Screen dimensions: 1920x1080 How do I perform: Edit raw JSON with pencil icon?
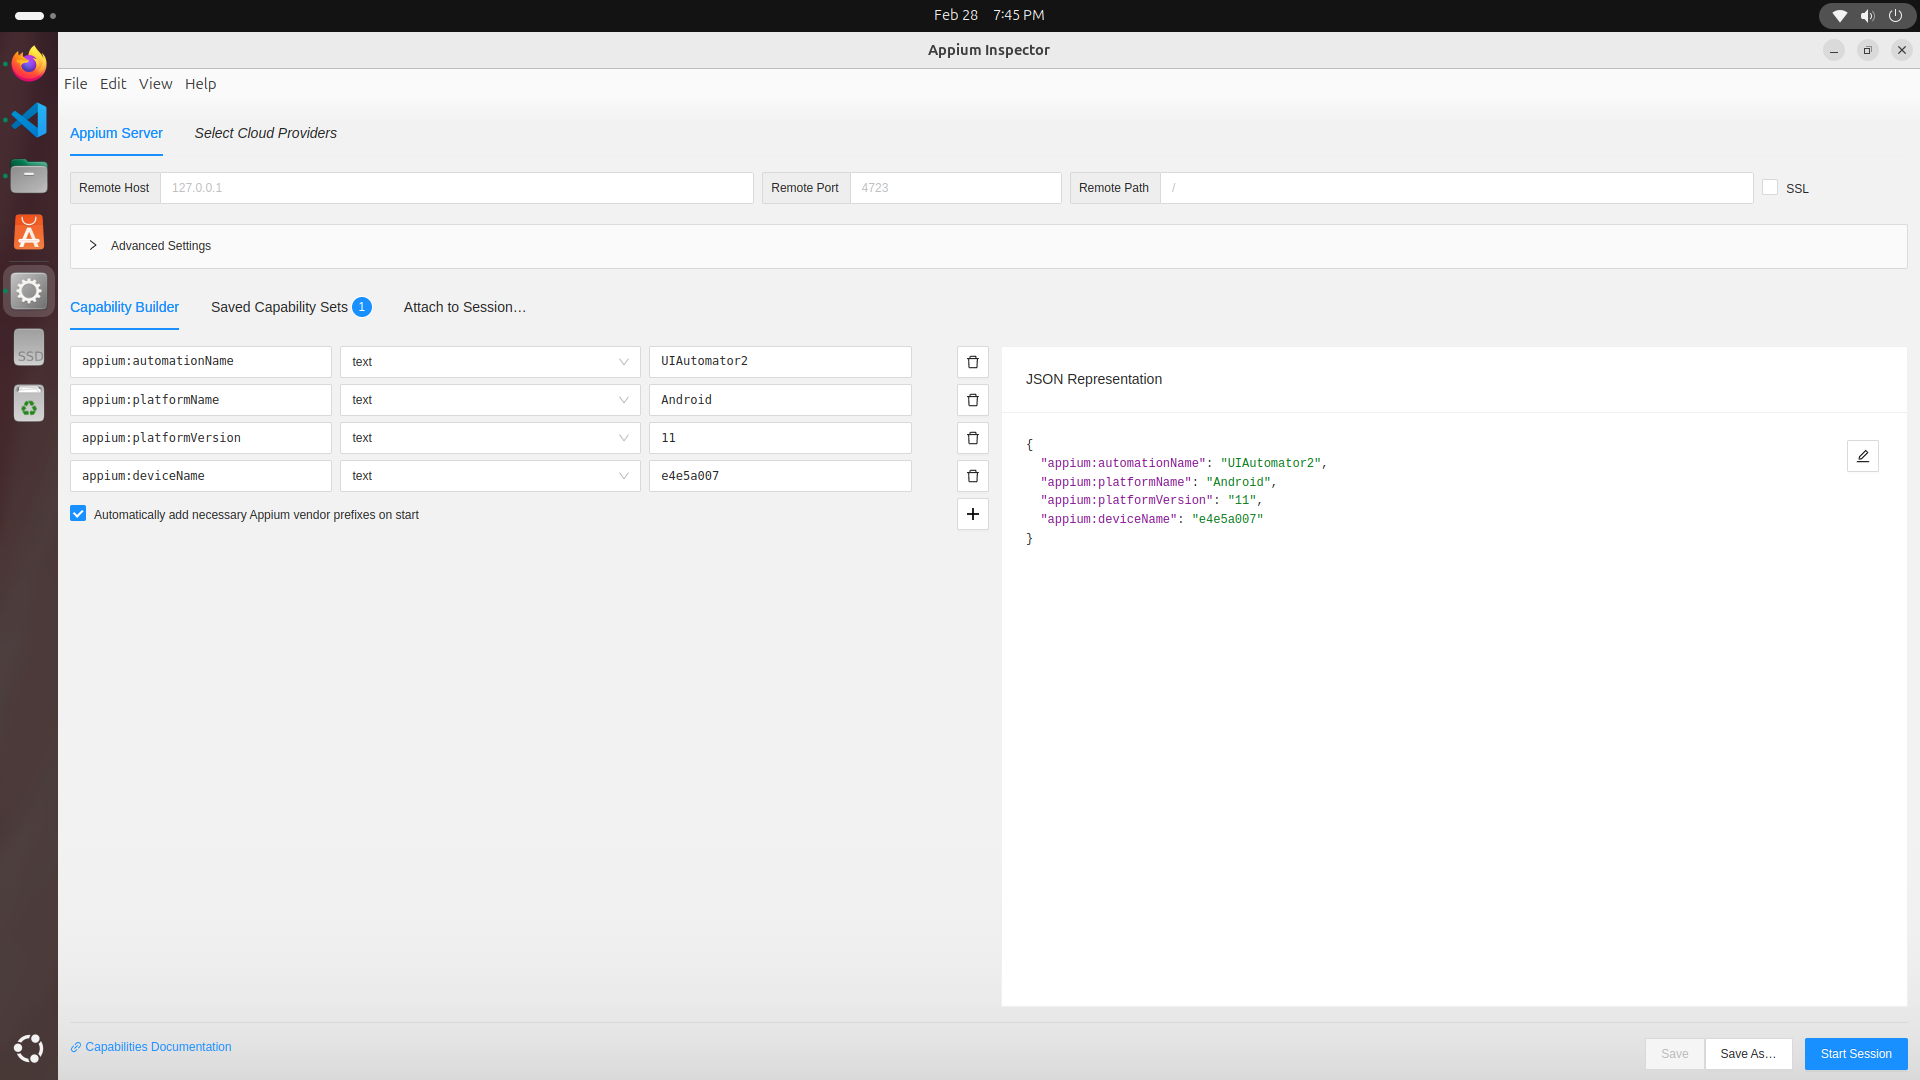click(1862, 456)
